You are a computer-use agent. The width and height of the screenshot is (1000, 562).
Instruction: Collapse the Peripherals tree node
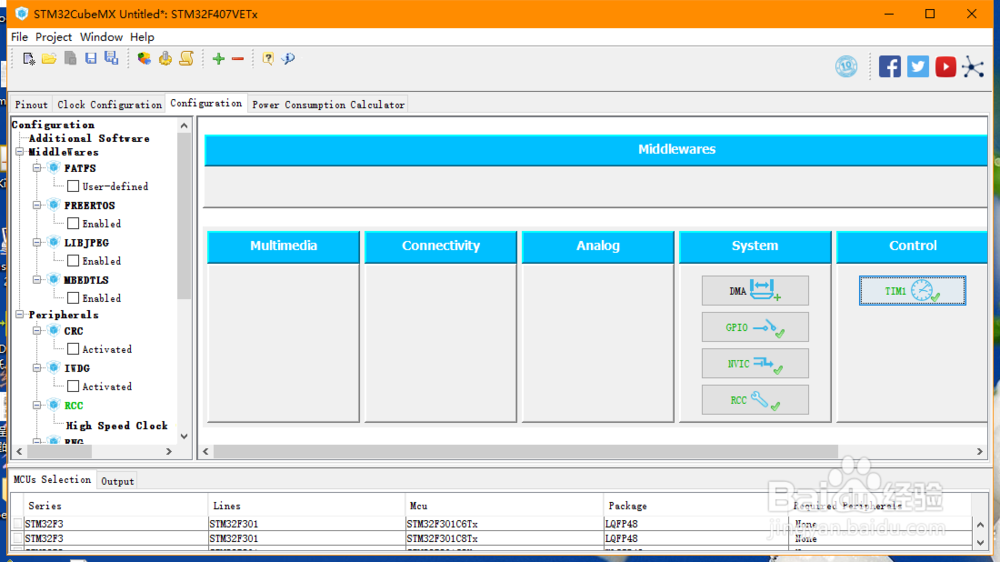tap(20, 314)
